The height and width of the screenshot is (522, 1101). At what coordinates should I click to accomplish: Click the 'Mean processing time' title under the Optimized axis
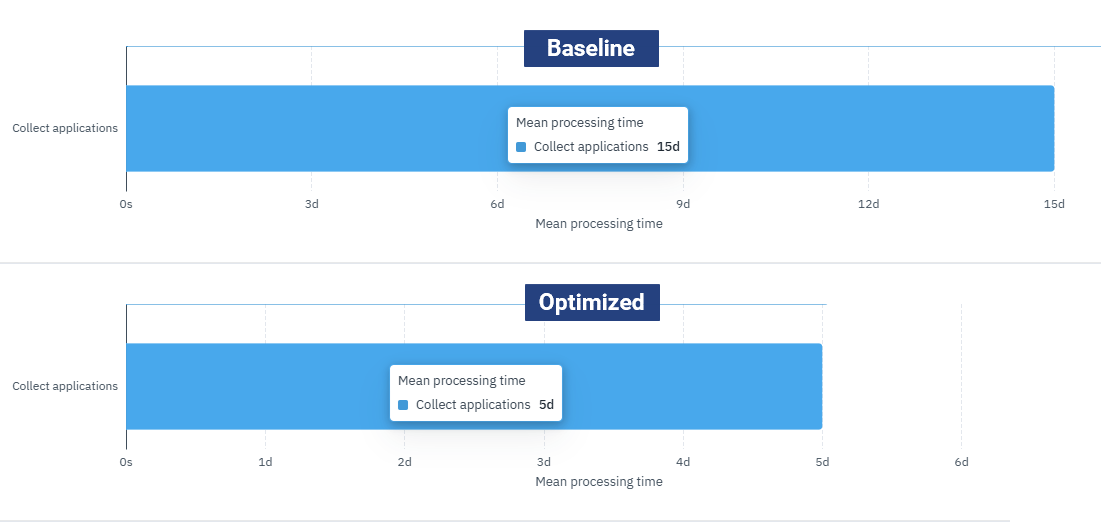pyautogui.click(x=598, y=482)
